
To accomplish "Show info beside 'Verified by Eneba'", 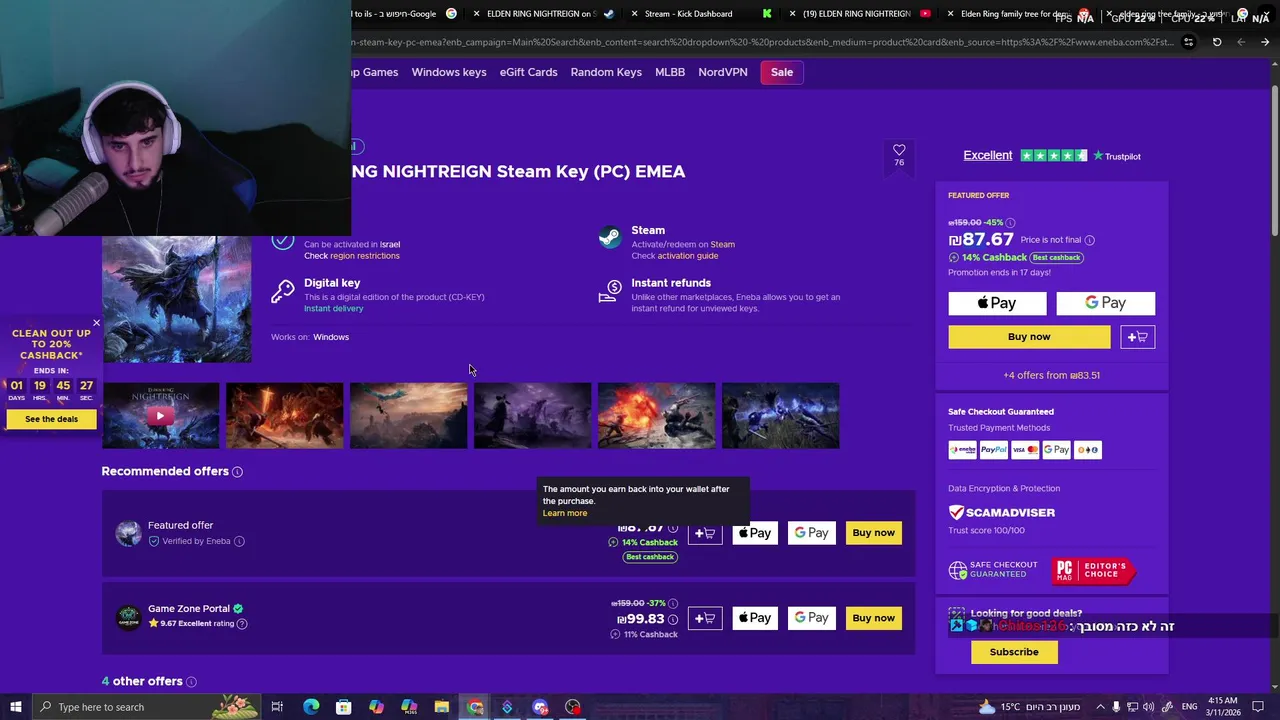I will pyautogui.click(x=239, y=541).
